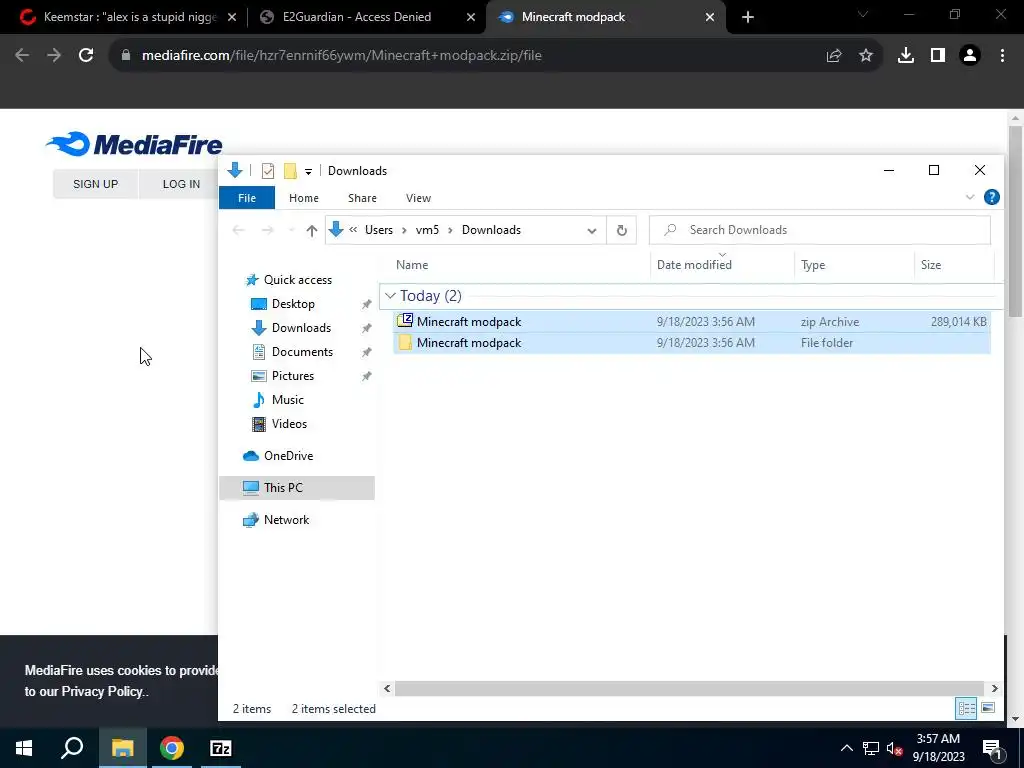This screenshot has width=1024, height=768.
Task: Go up one folder level arrow
Action: point(312,231)
